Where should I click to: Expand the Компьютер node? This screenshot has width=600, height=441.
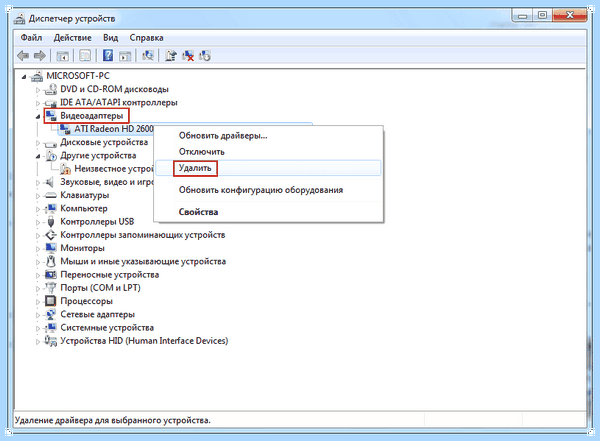tap(38, 209)
